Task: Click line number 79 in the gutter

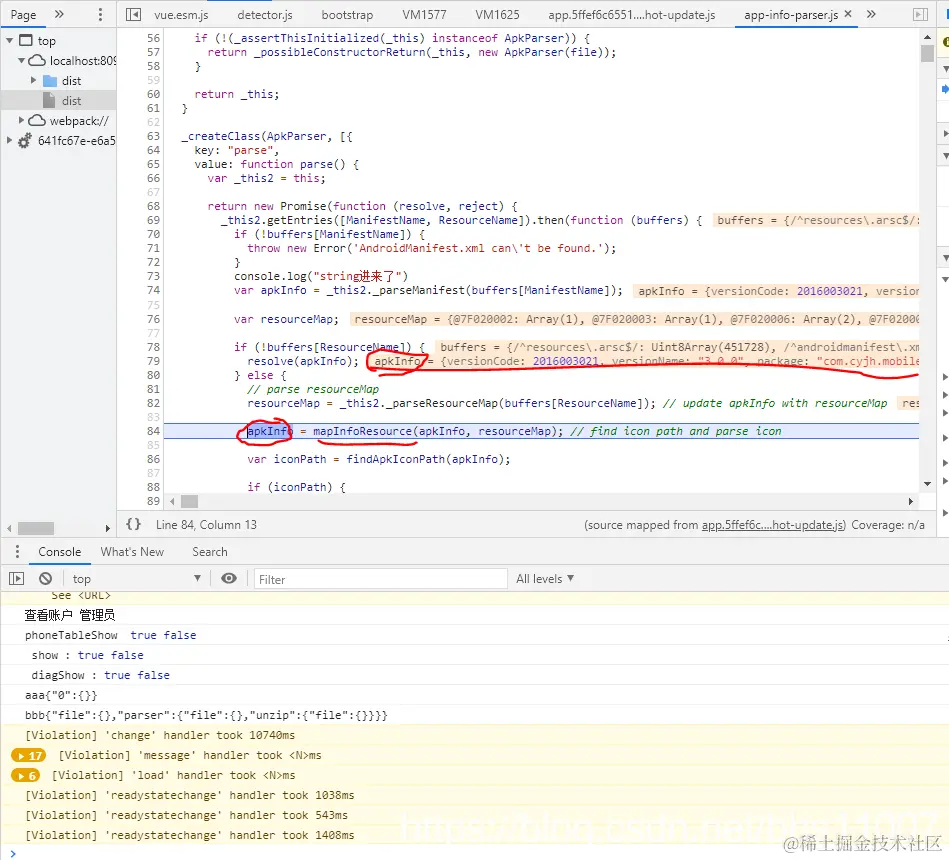Action: coord(153,361)
